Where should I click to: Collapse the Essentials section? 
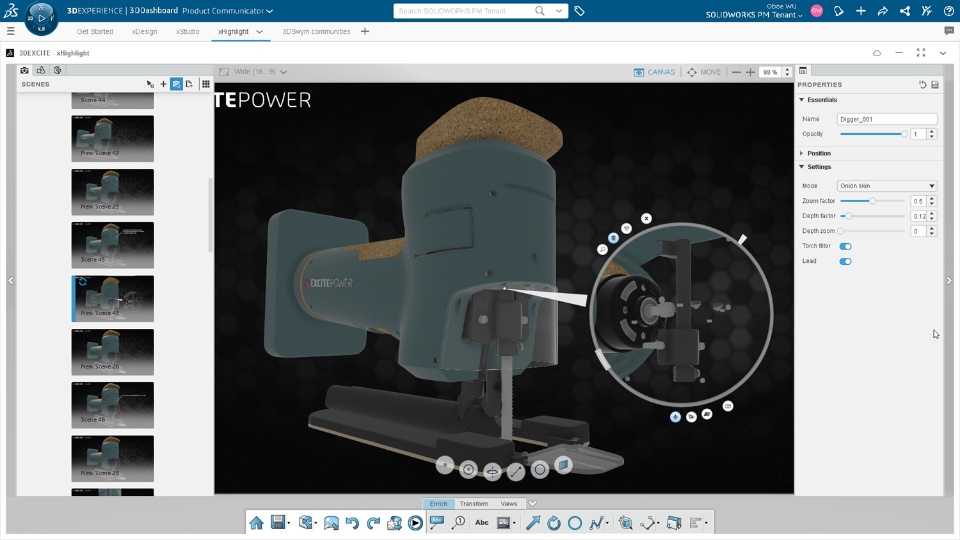coord(801,99)
